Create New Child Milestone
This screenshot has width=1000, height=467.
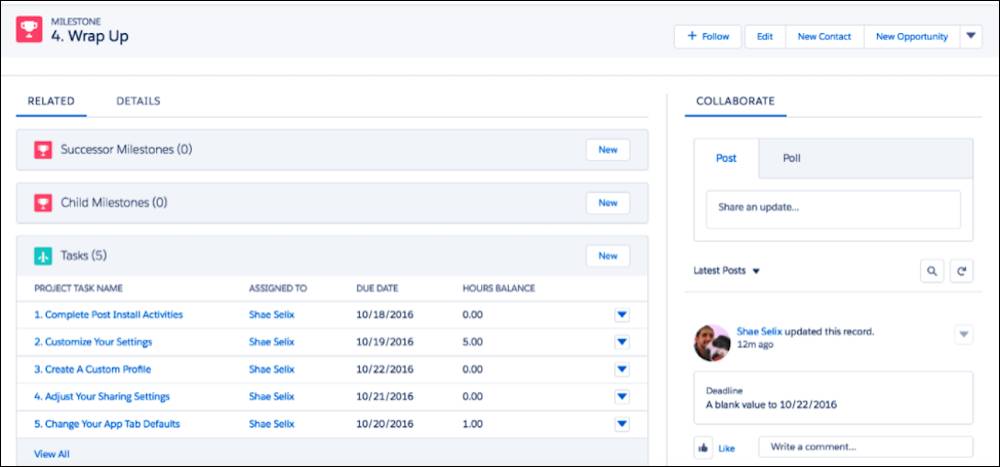pos(608,203)
